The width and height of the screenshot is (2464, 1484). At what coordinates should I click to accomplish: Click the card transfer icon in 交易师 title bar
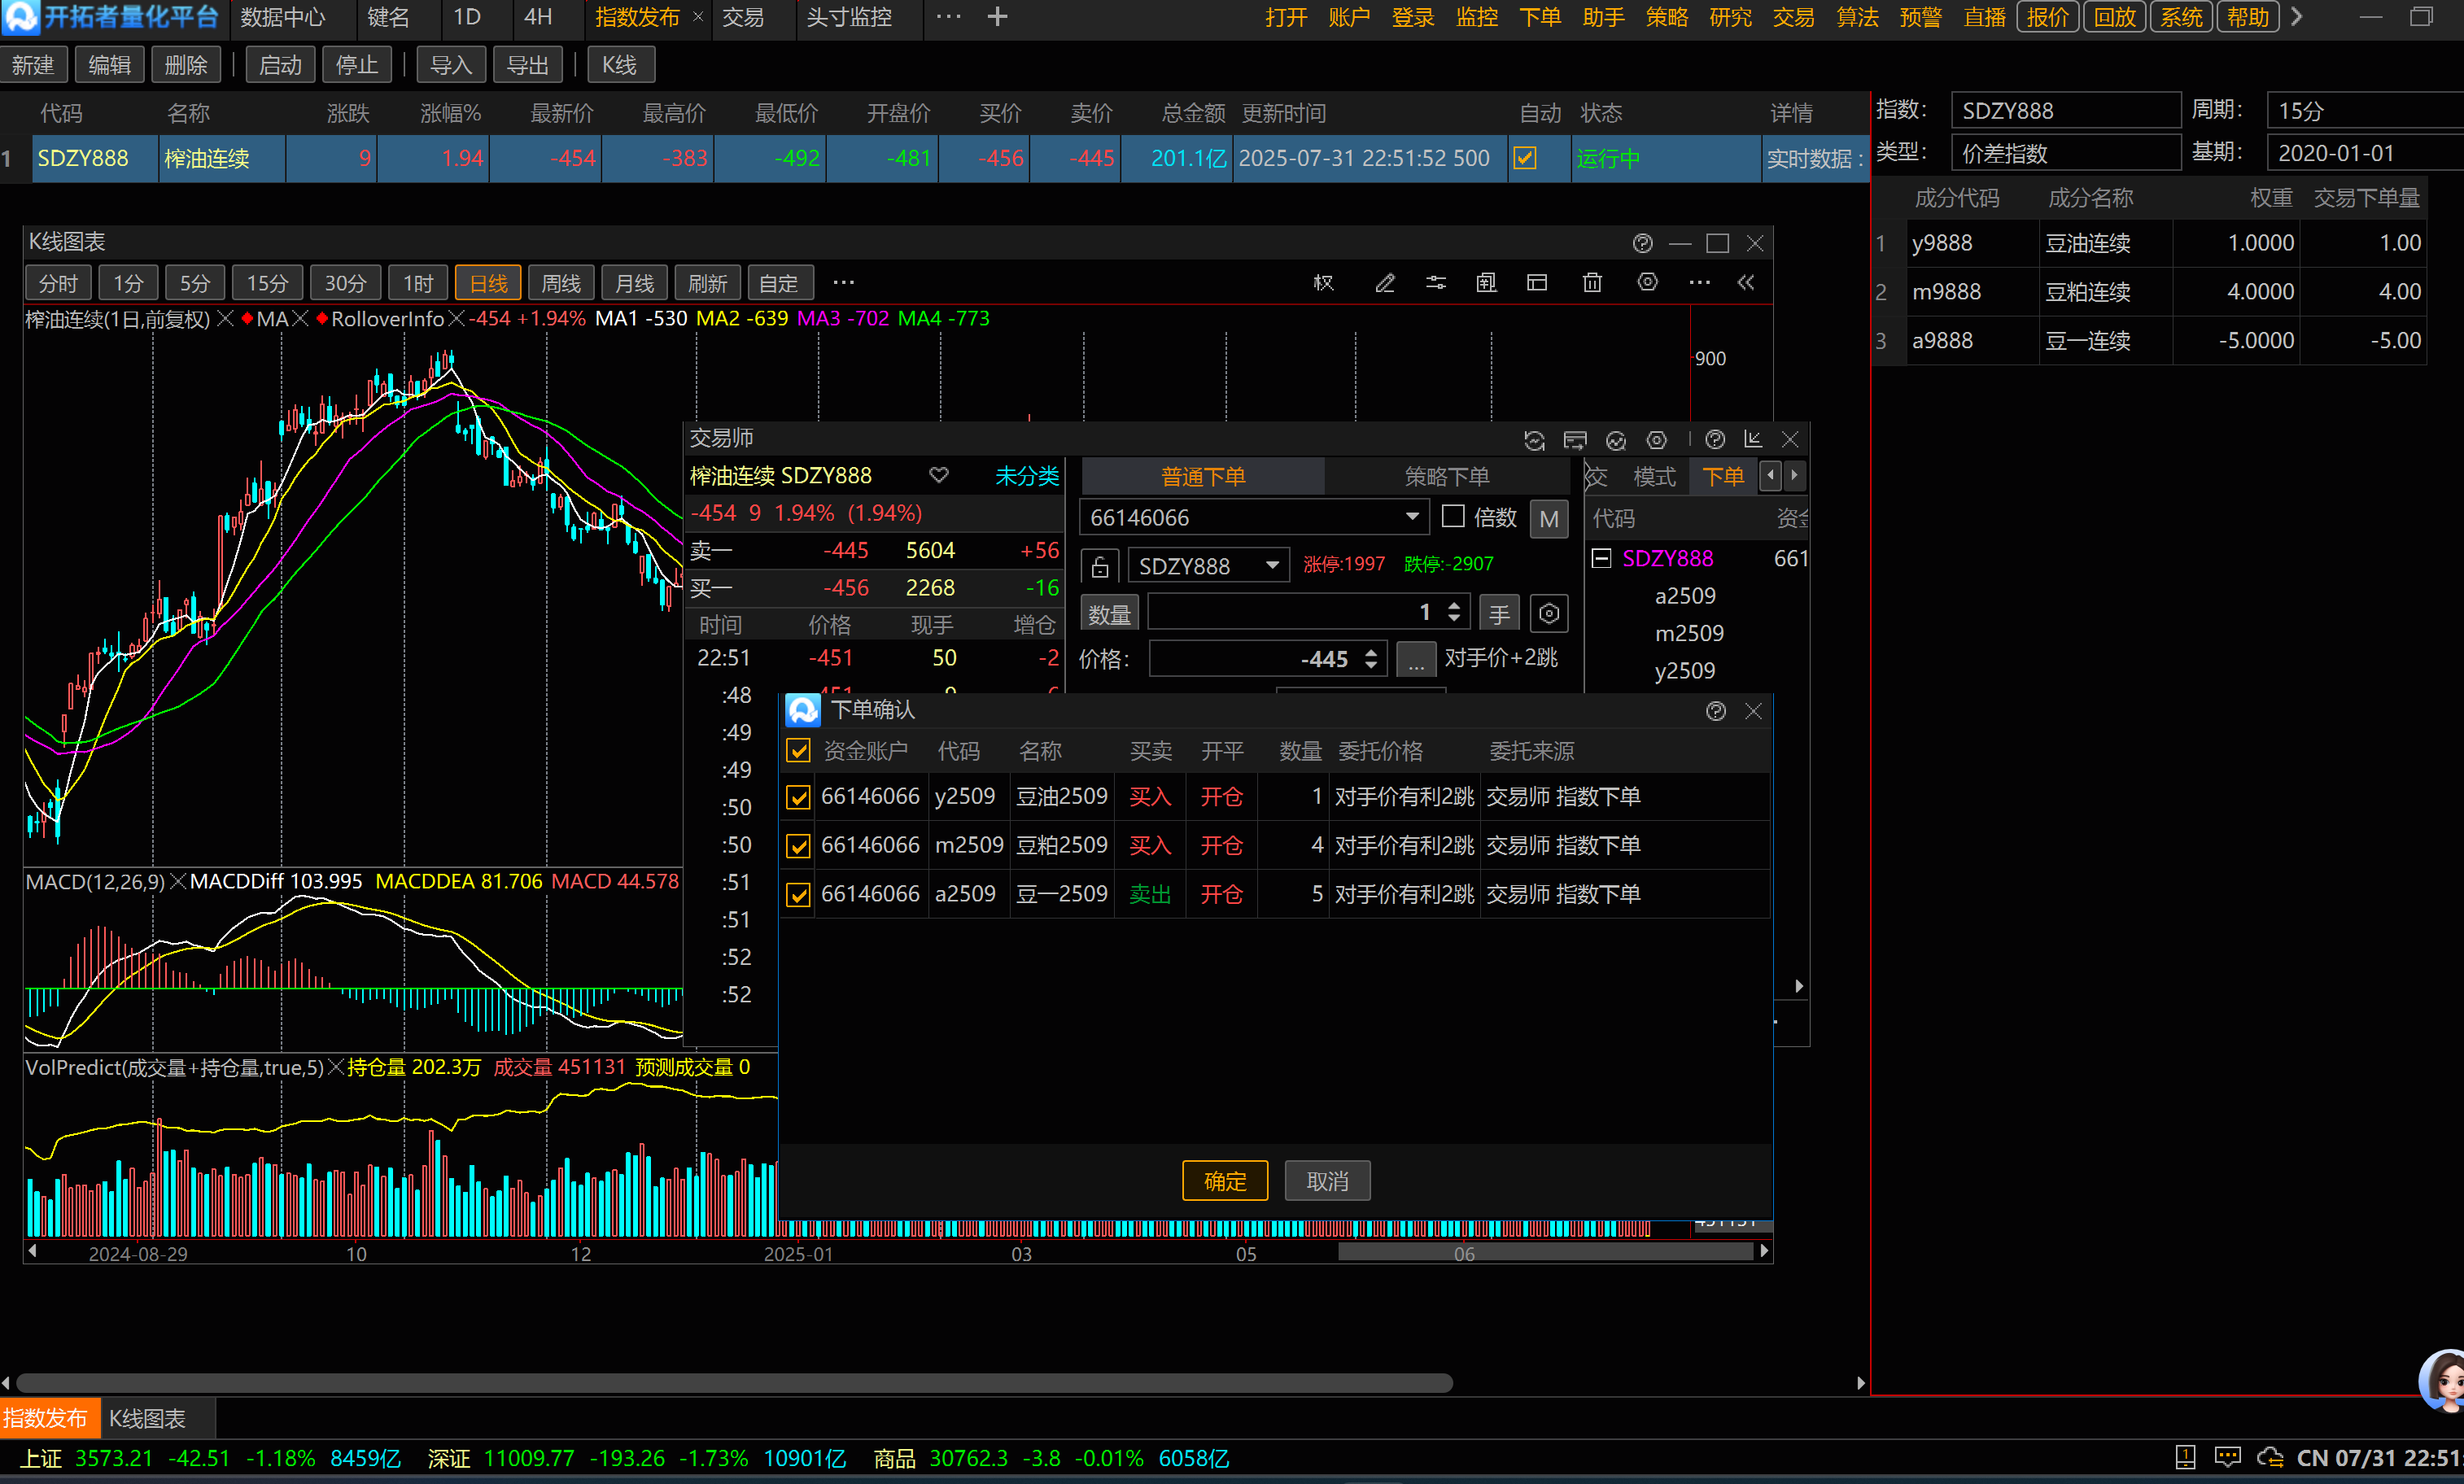point(1575,440)
